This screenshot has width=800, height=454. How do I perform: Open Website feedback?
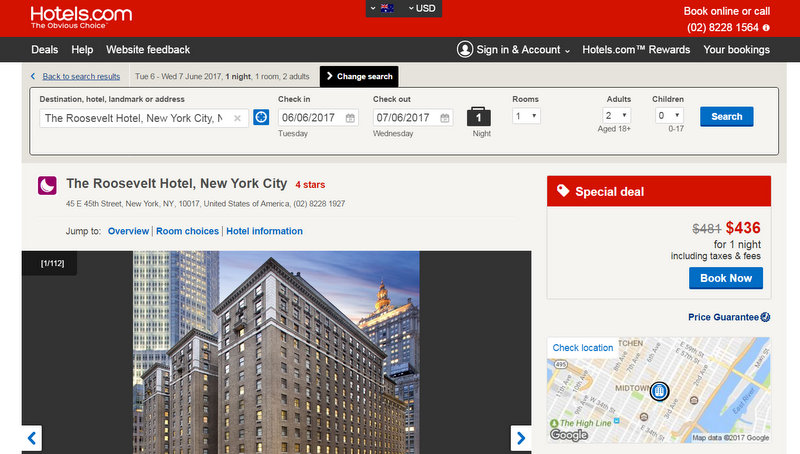[x=148, y=49]
